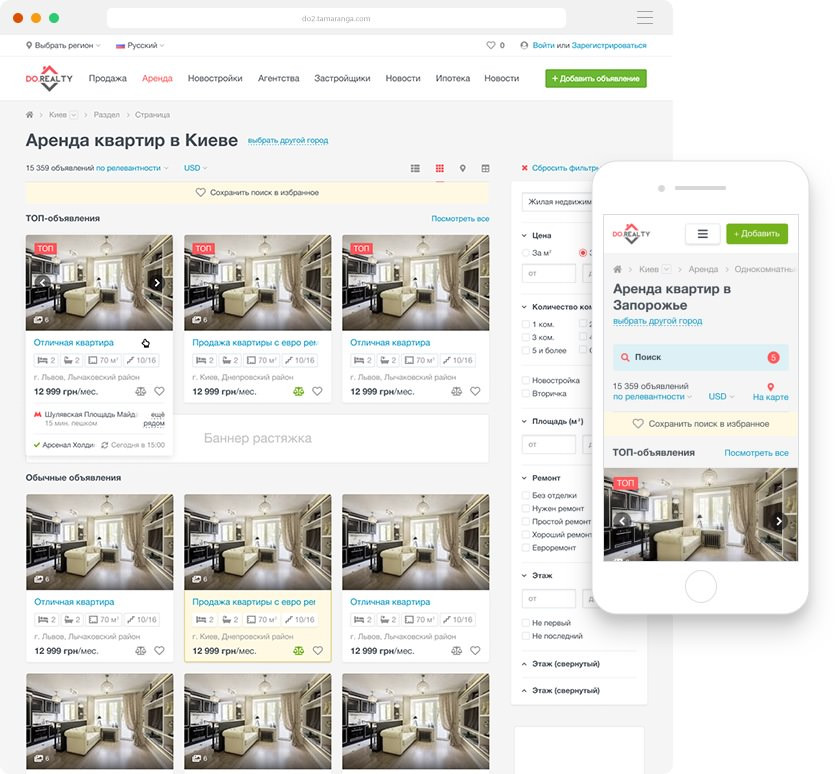Click the '+ Добавить объявление' button
Viewport: 835px width, 774px height.
point(596,78)
